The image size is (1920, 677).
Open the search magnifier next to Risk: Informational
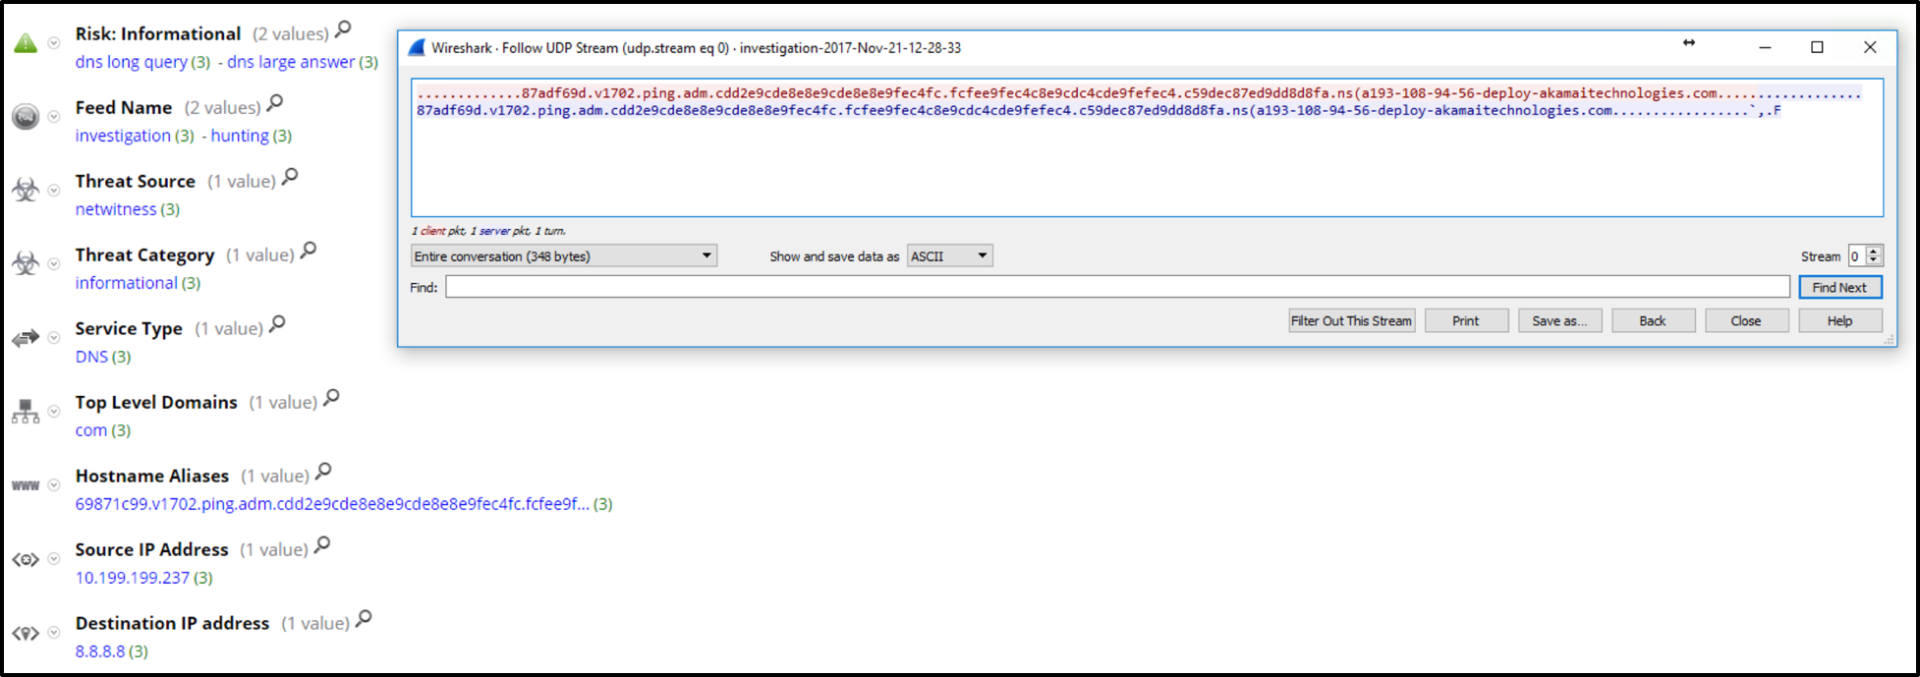[343, 30]
